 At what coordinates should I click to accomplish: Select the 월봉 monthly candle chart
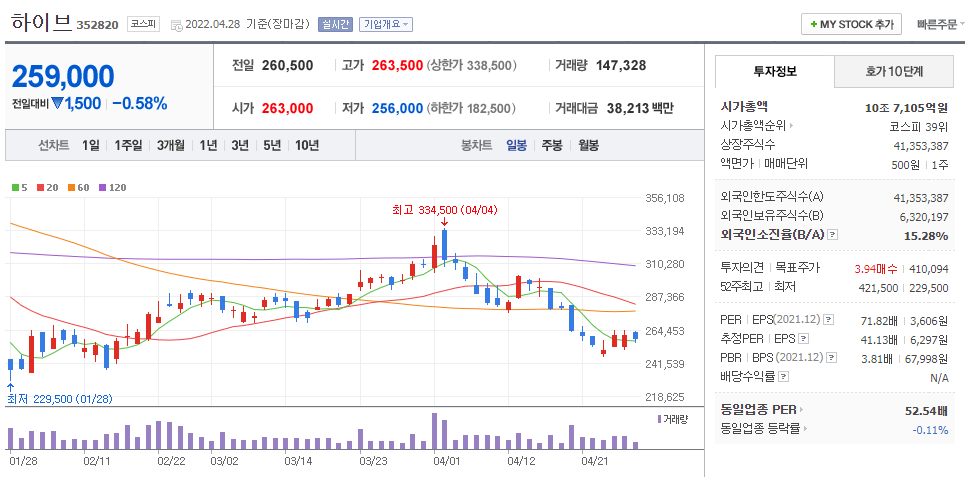point(589,146)
